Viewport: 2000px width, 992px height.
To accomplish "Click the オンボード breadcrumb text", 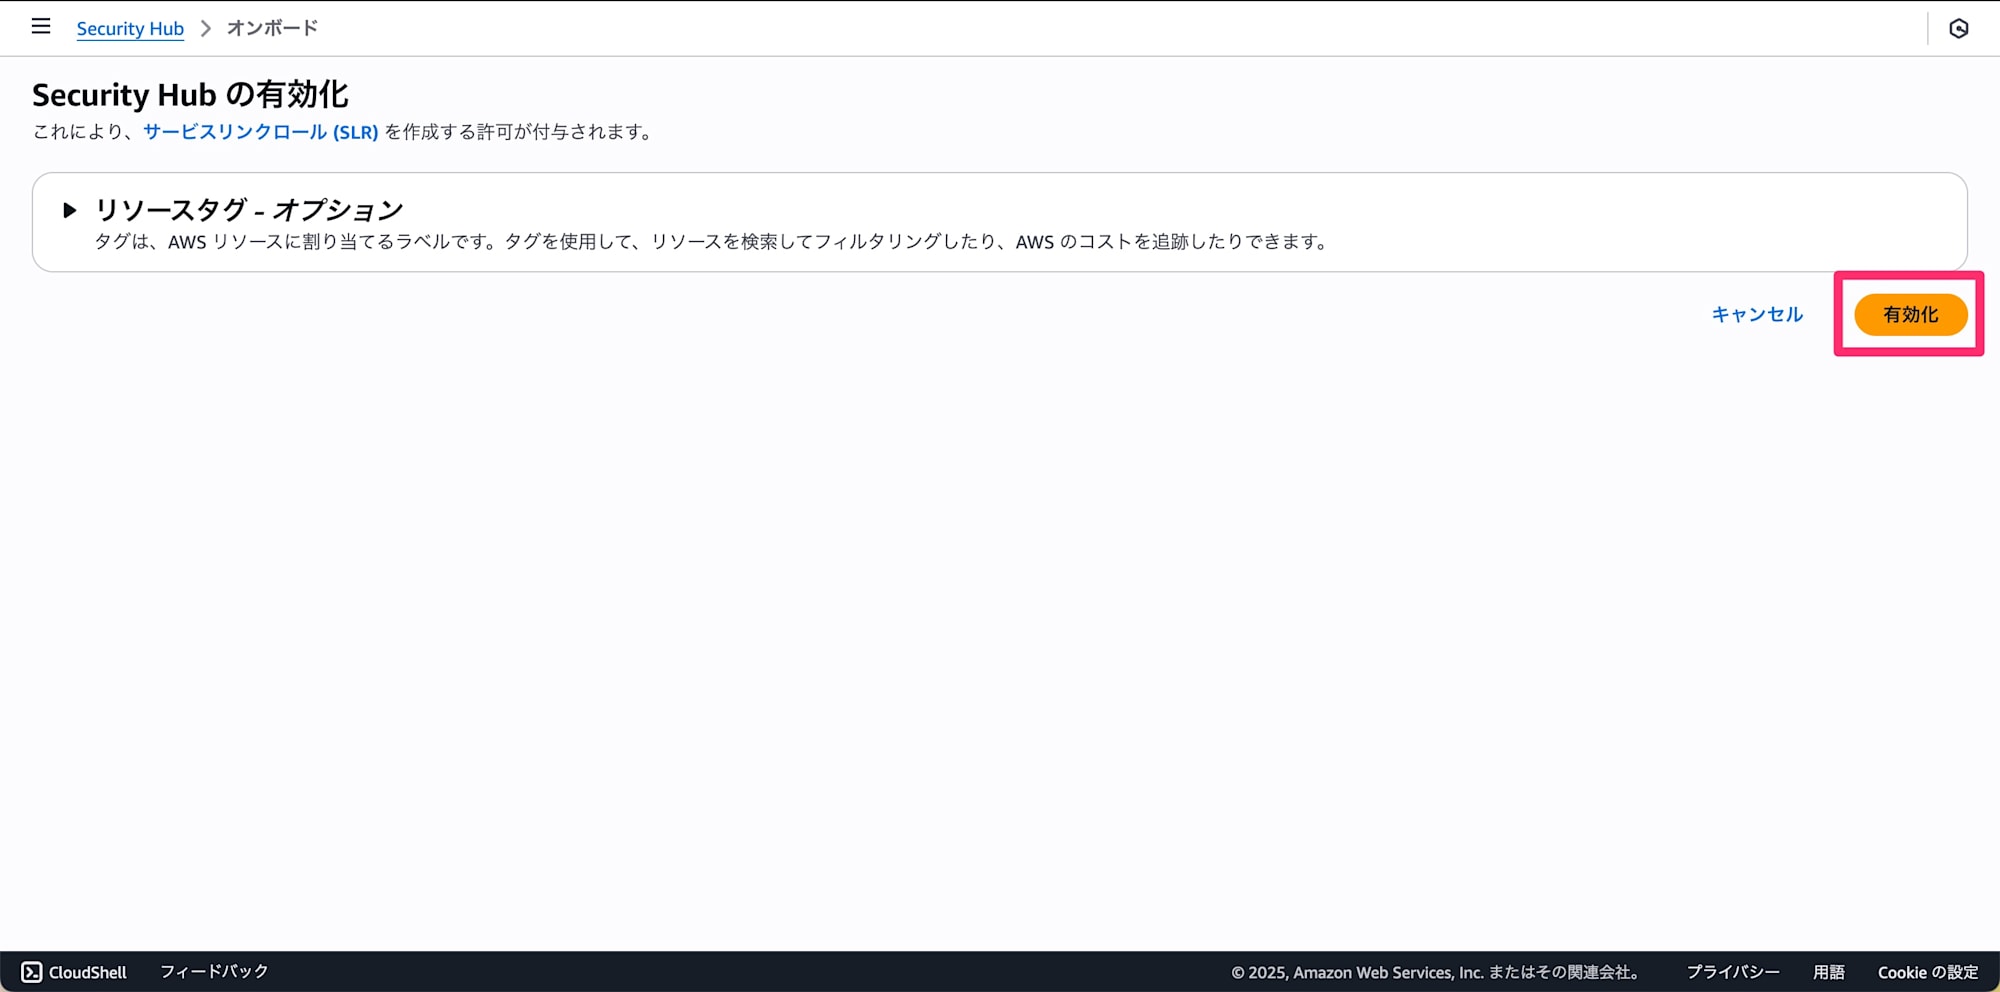I will [x=272, y=28].
